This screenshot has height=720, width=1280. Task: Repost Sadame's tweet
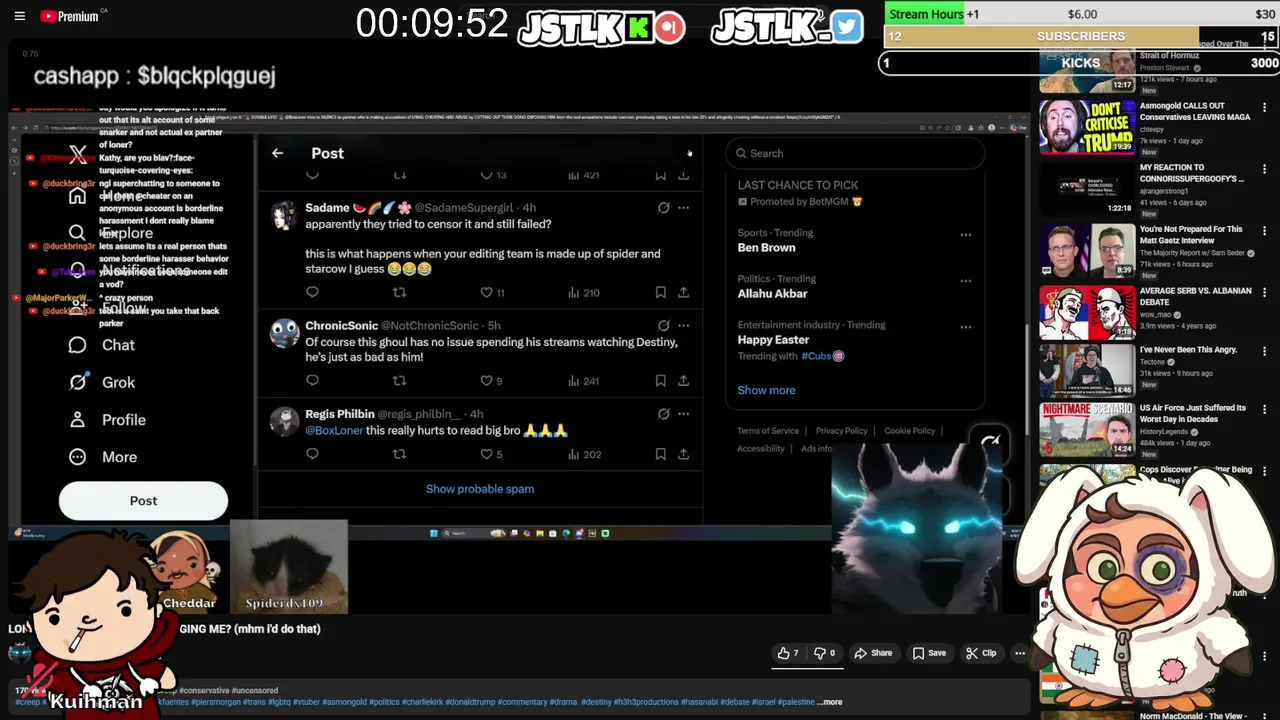point(399,292)
